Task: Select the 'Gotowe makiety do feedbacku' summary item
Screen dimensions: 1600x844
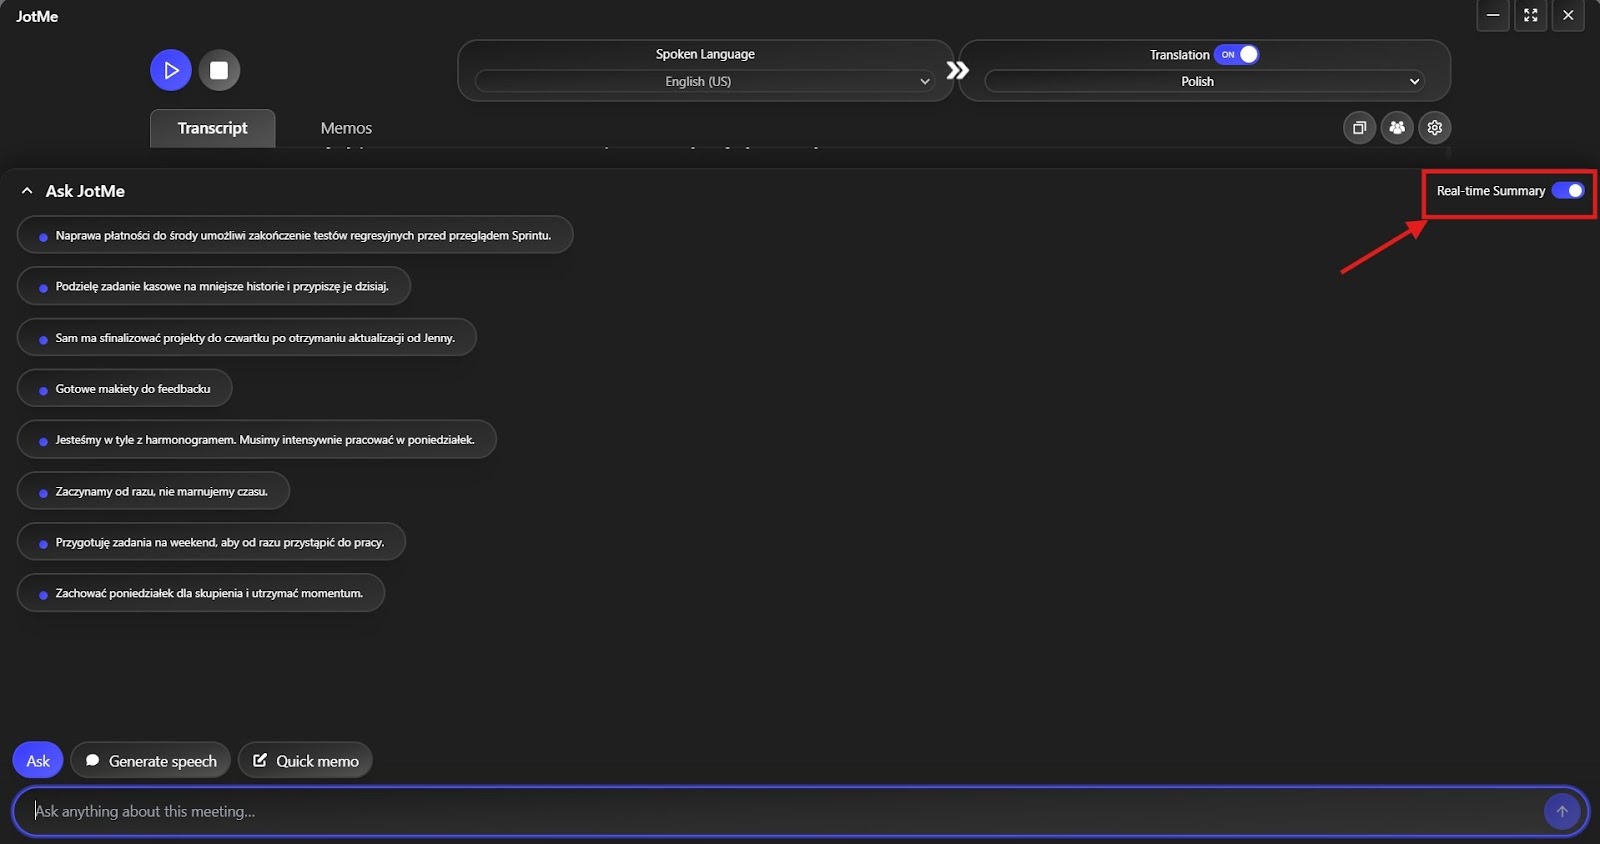Action: 125,389
